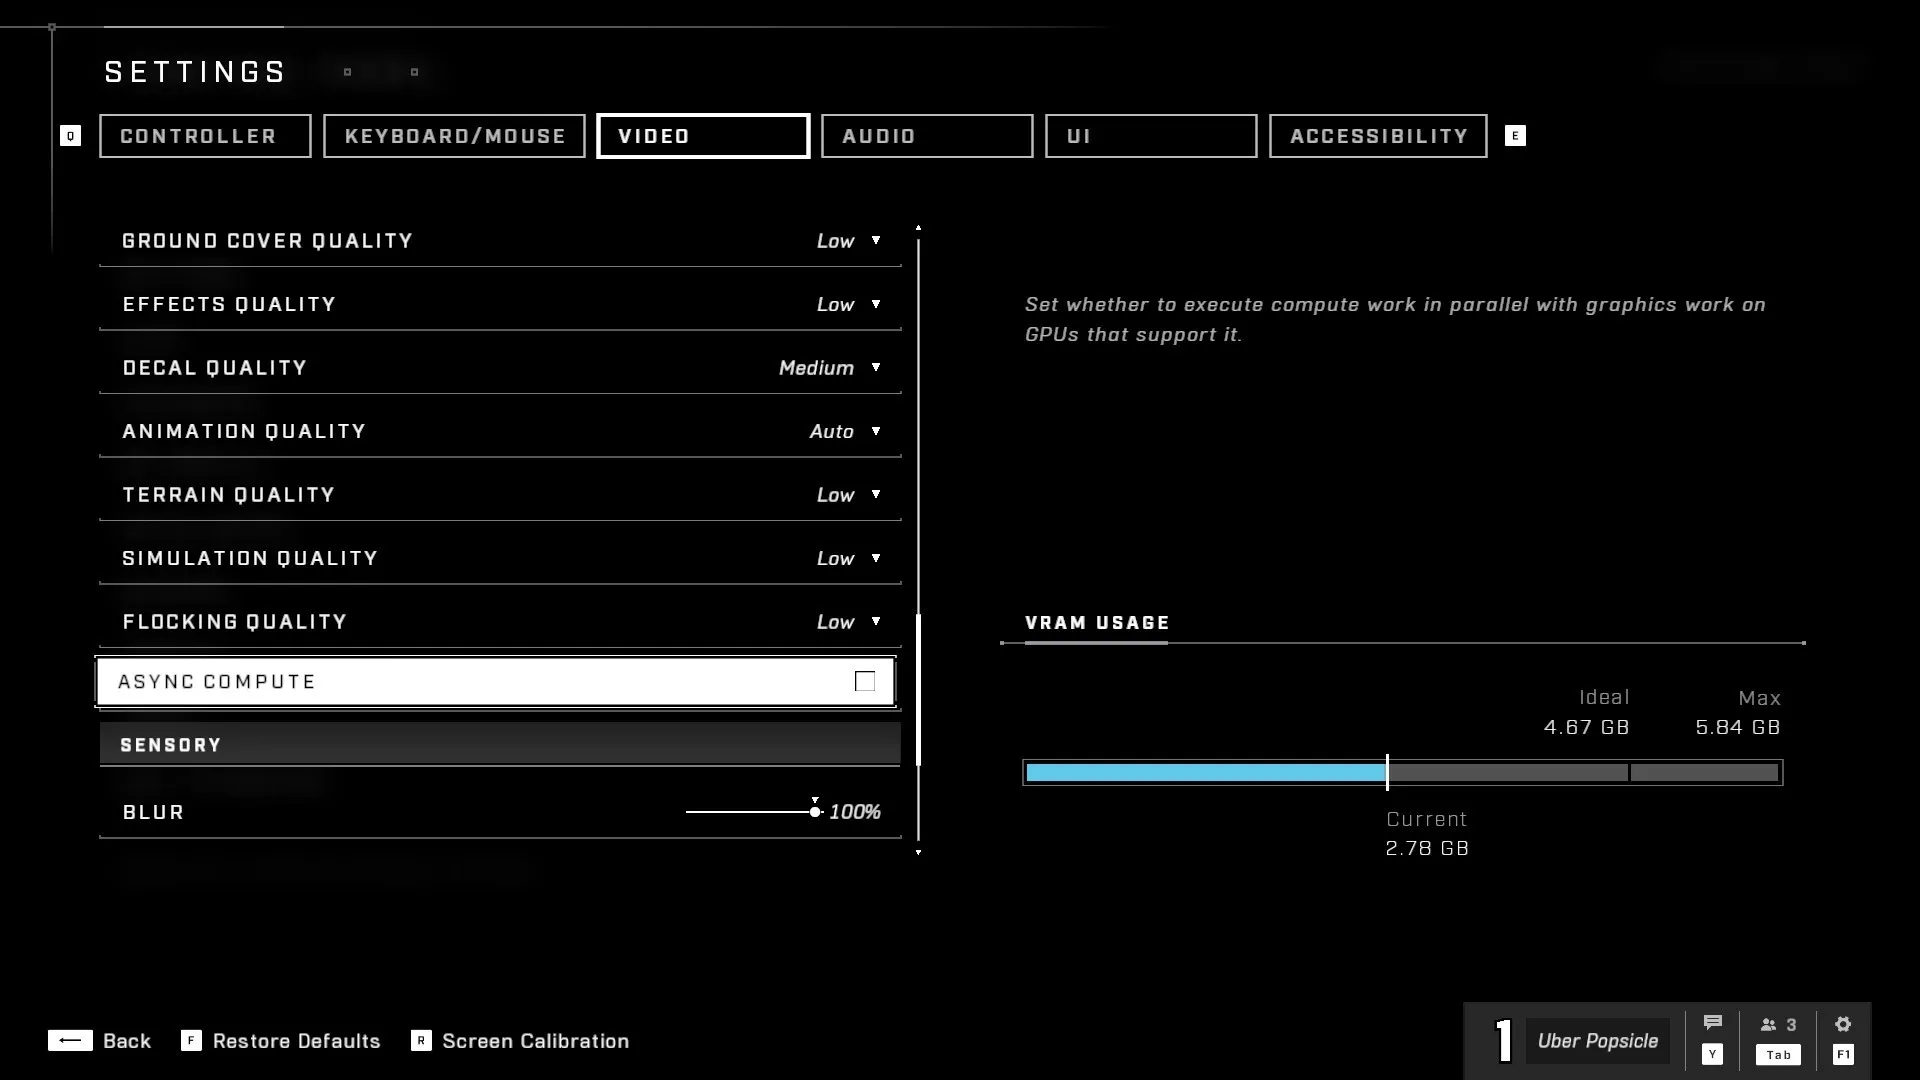1920x1080 pixels.
Task: Click the Q previous-tab key icon
Action: [x=70, y=136]
